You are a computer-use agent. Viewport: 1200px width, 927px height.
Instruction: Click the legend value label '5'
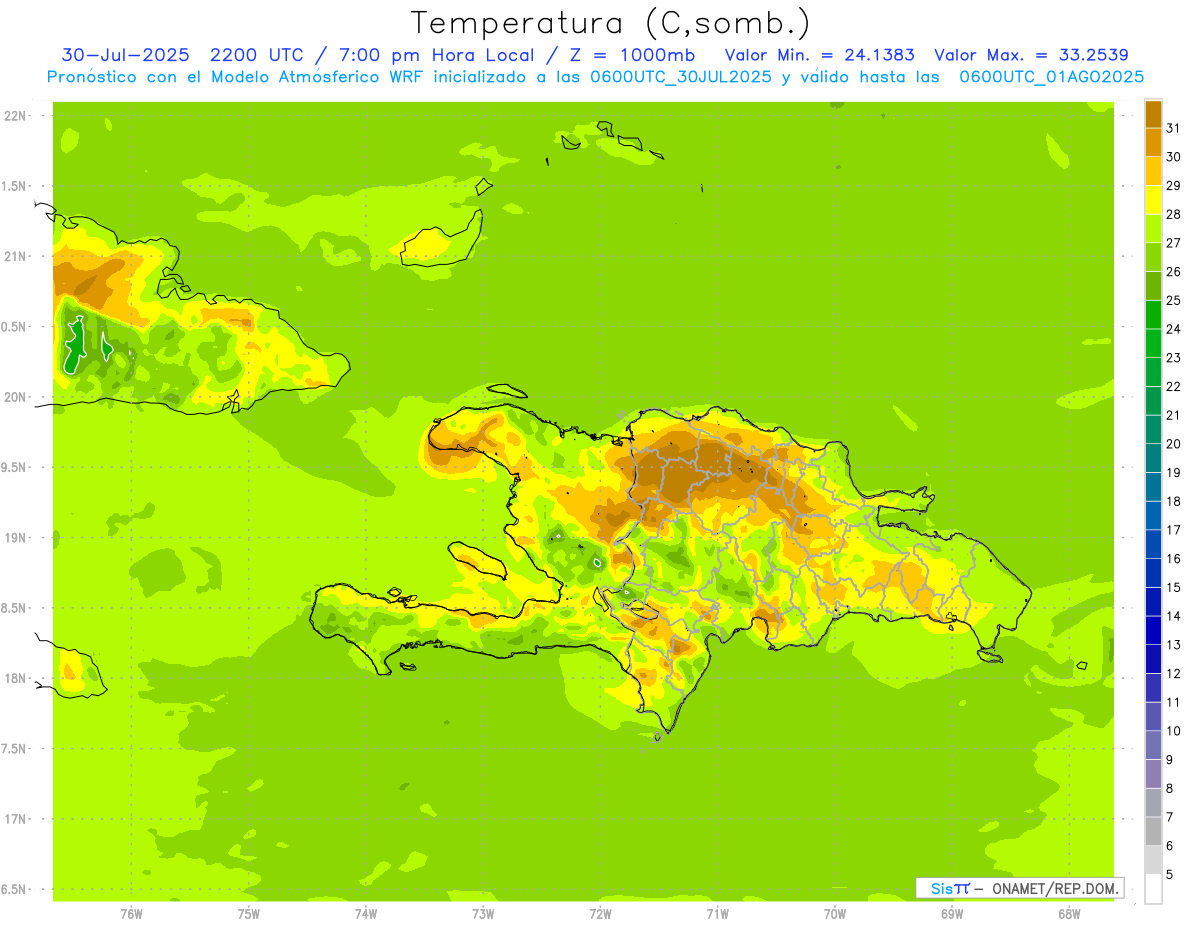pos(1170,875)
